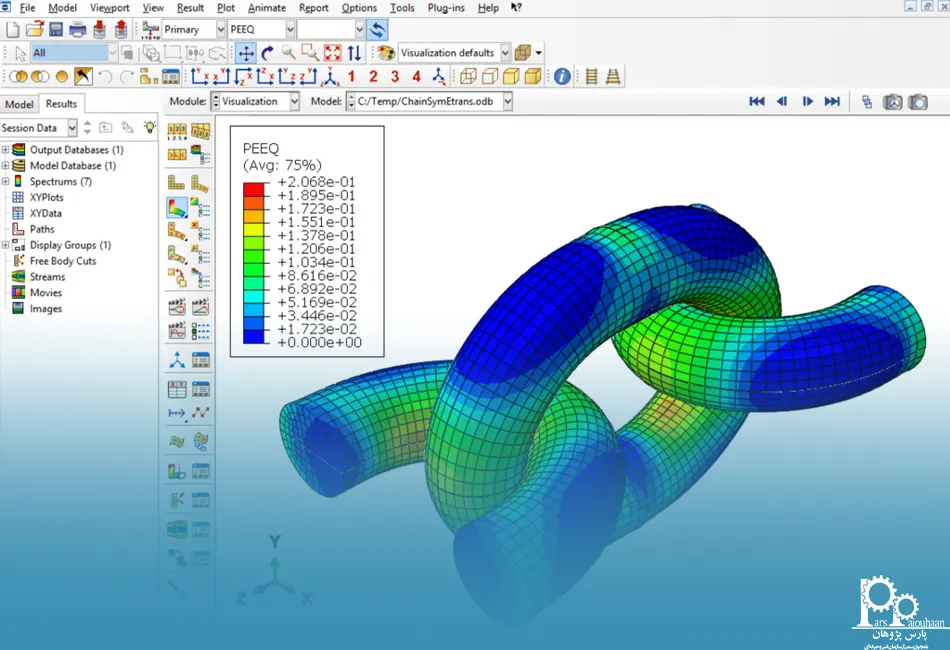Screen dimensions: 950x650
Task: Skip to the last frame
Action: 832,102
